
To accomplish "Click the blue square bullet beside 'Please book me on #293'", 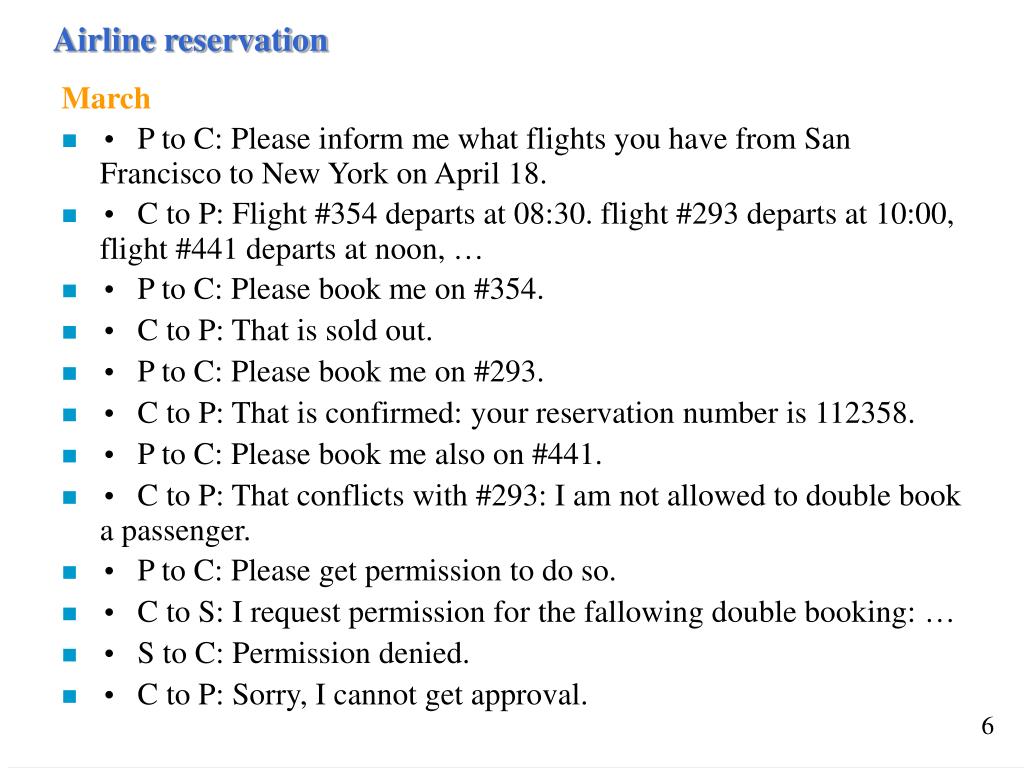I will (69, 373).
